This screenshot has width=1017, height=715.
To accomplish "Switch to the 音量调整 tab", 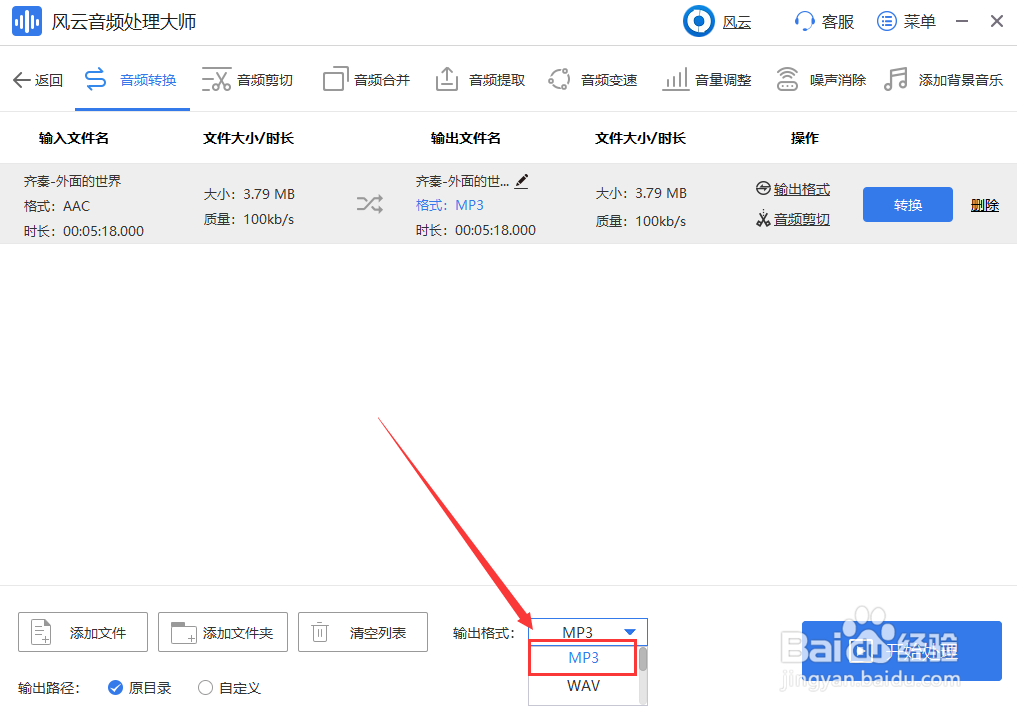I will pyautogui.click(x=707, y=80).
